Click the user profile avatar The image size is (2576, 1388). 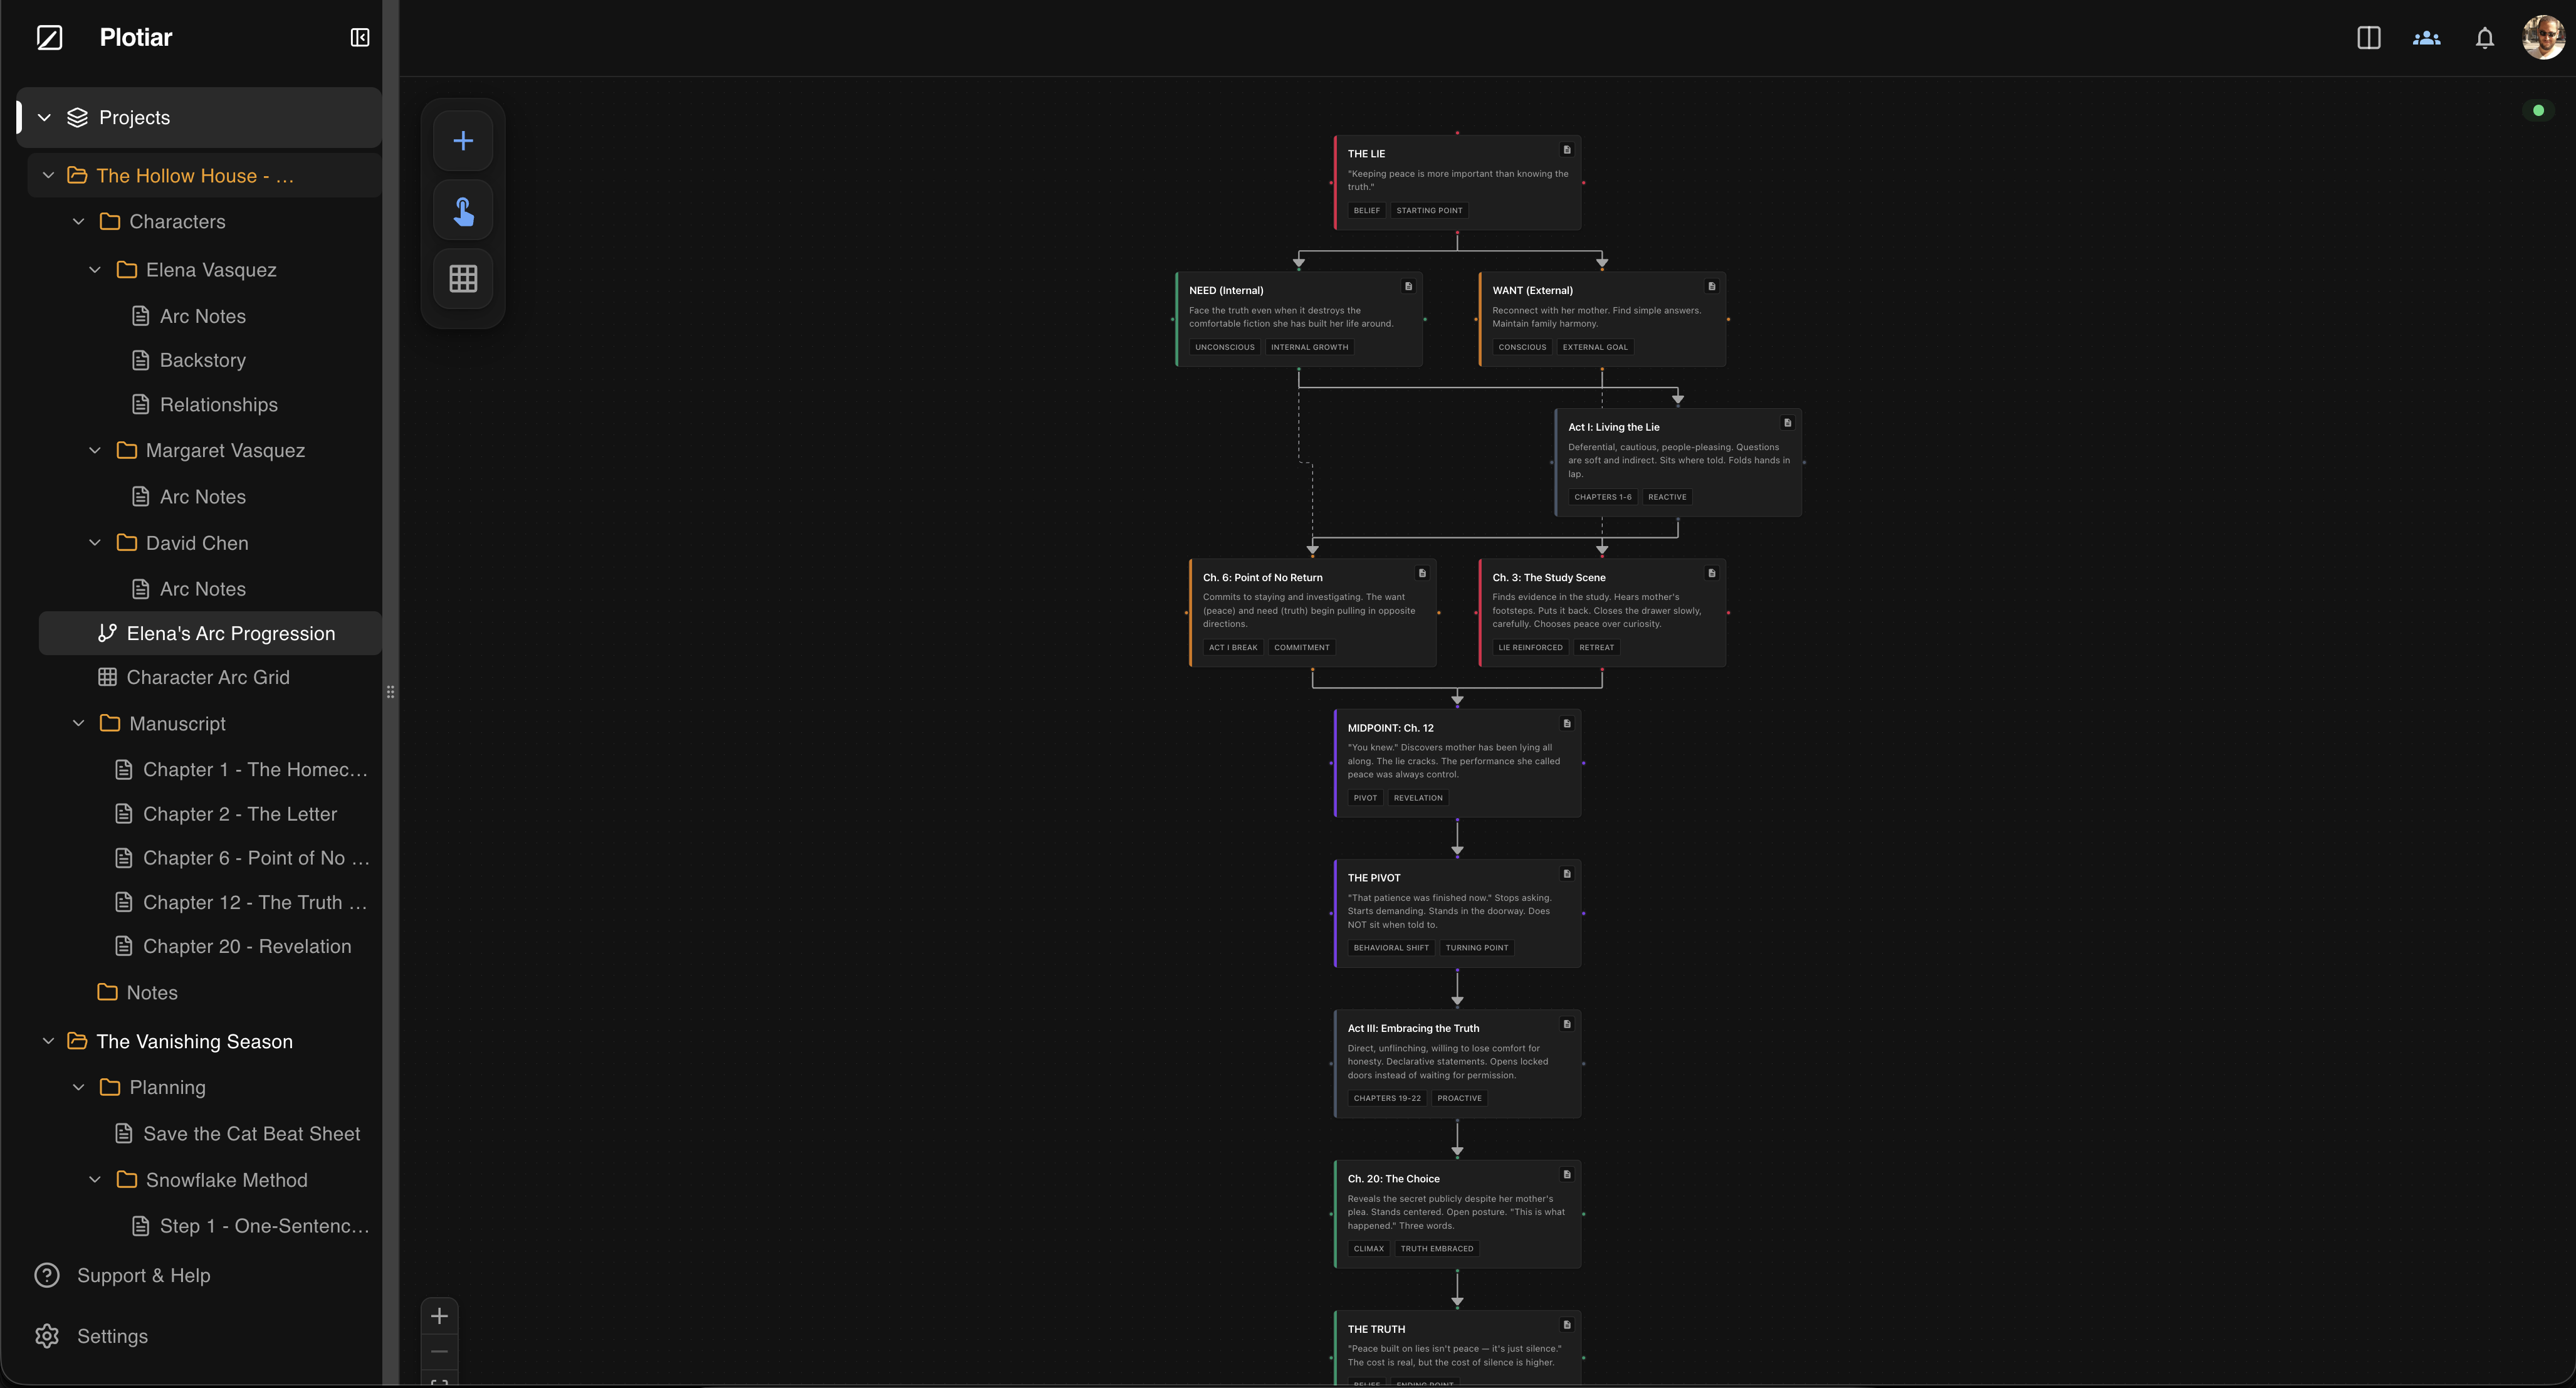(2543, 38)
